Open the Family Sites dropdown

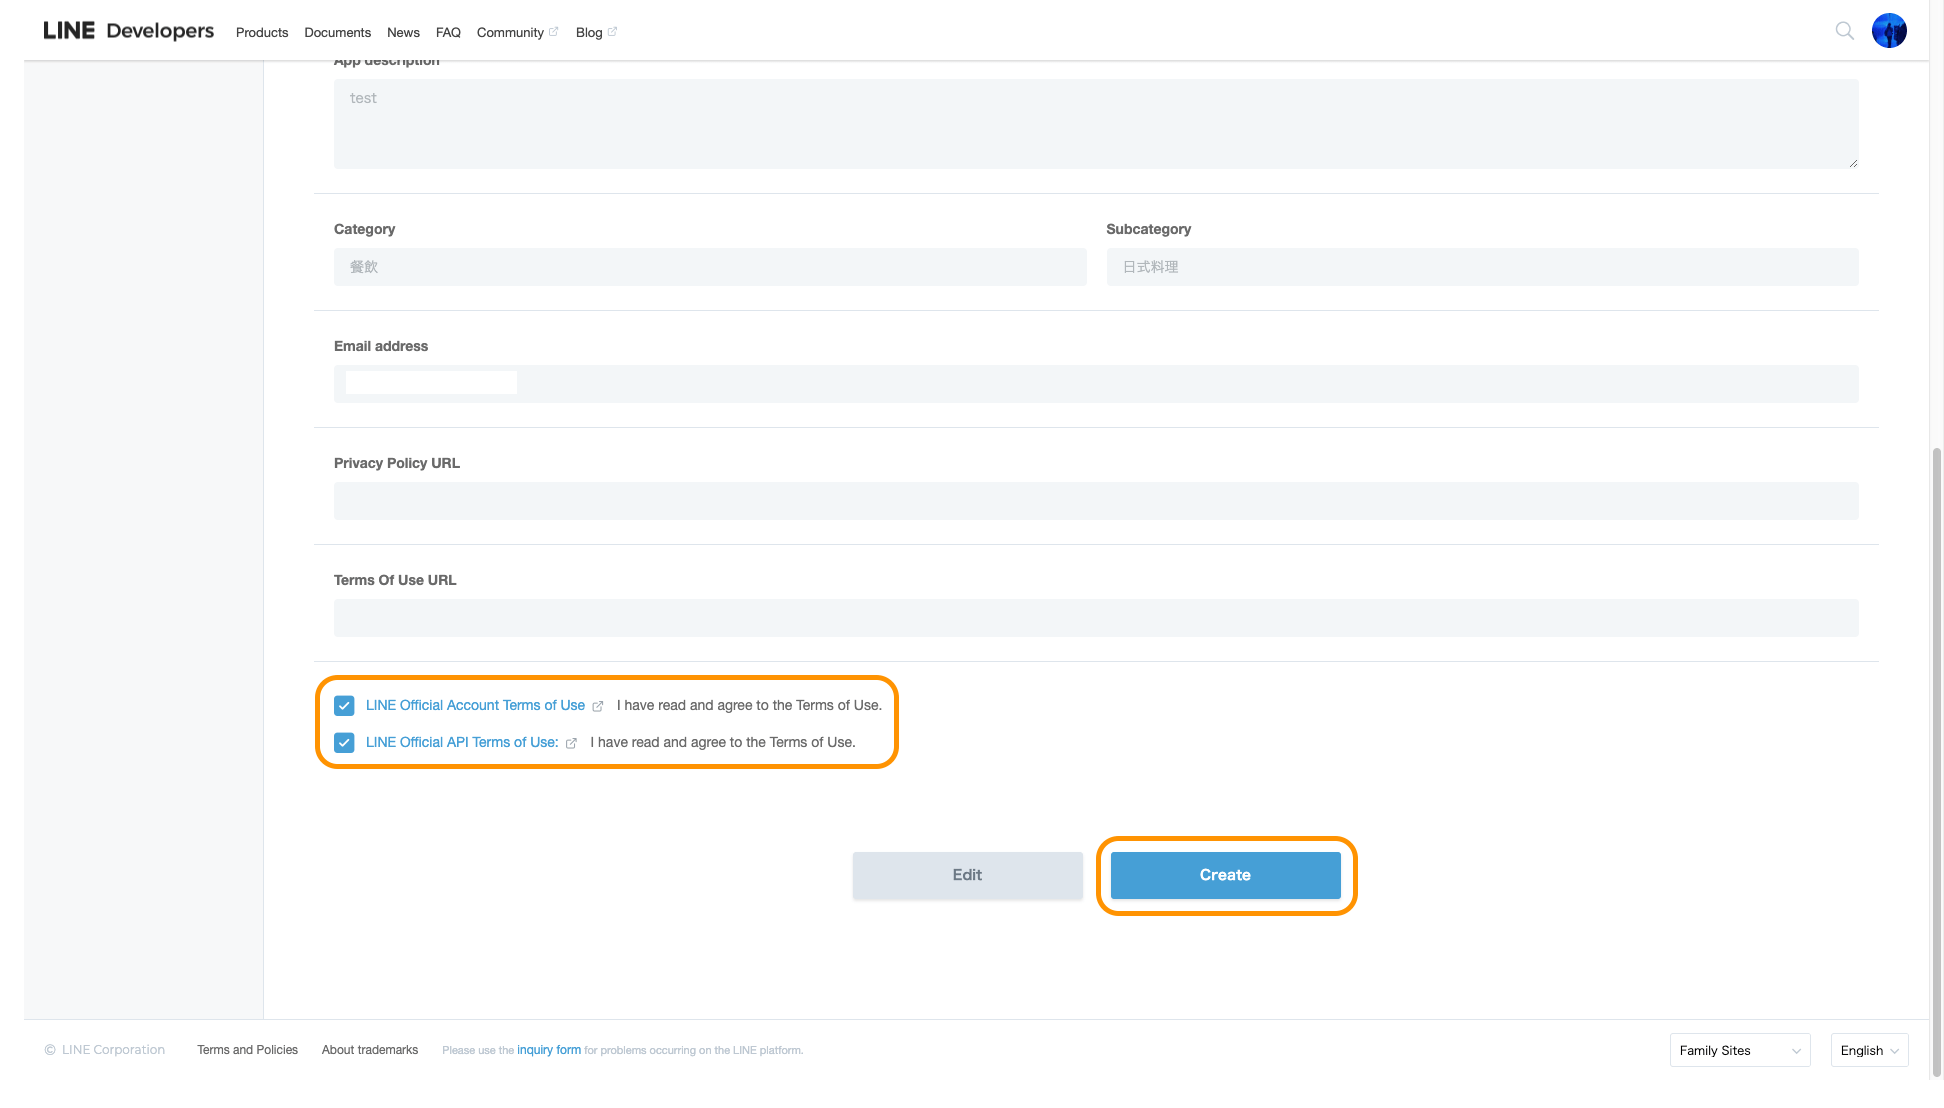pos(1740,1050)
